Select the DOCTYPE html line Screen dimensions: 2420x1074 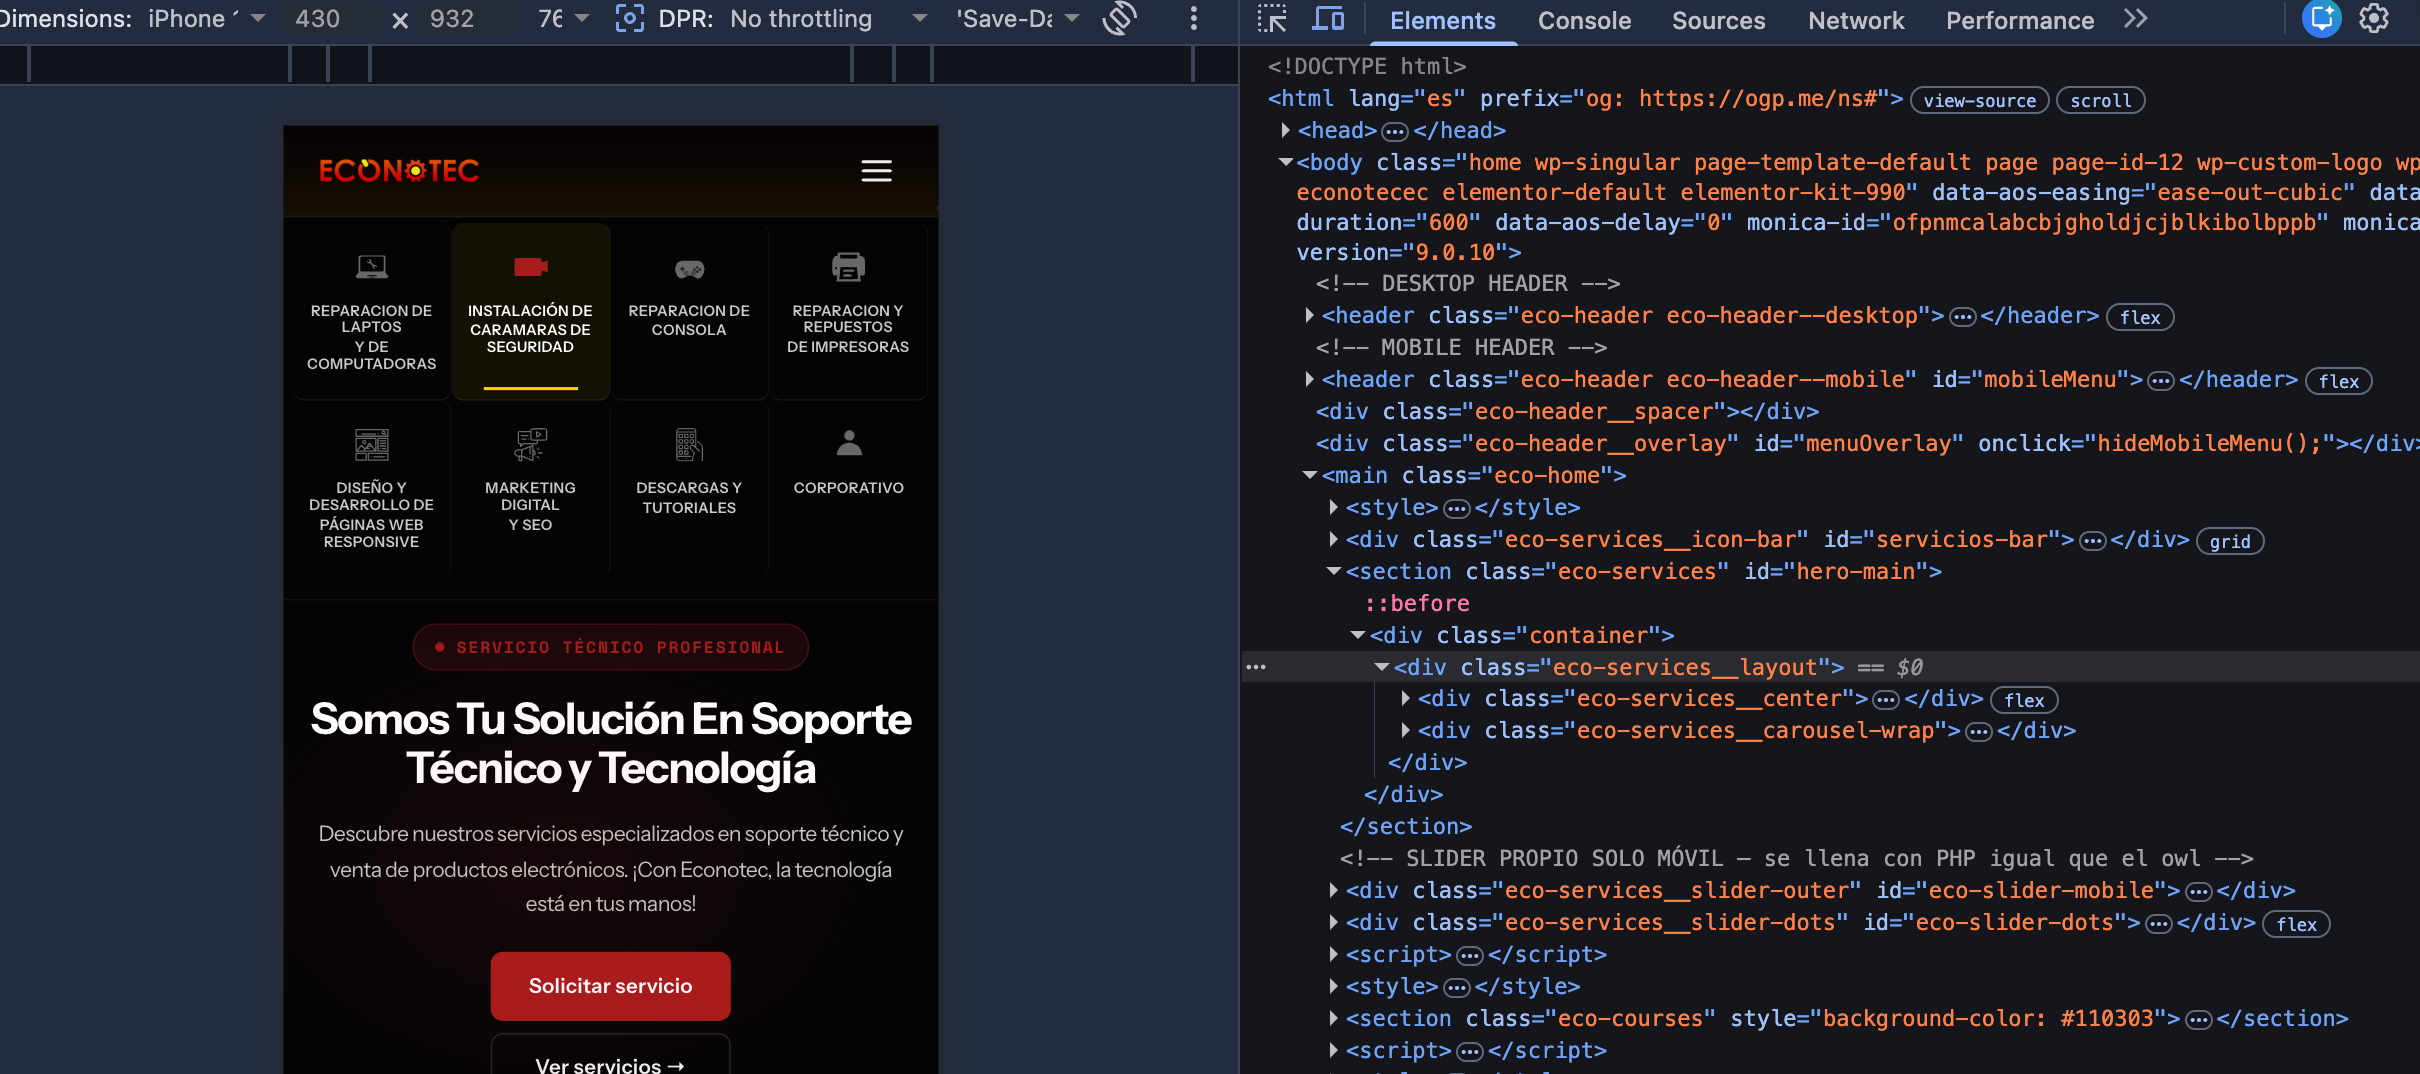point(1366,66)
